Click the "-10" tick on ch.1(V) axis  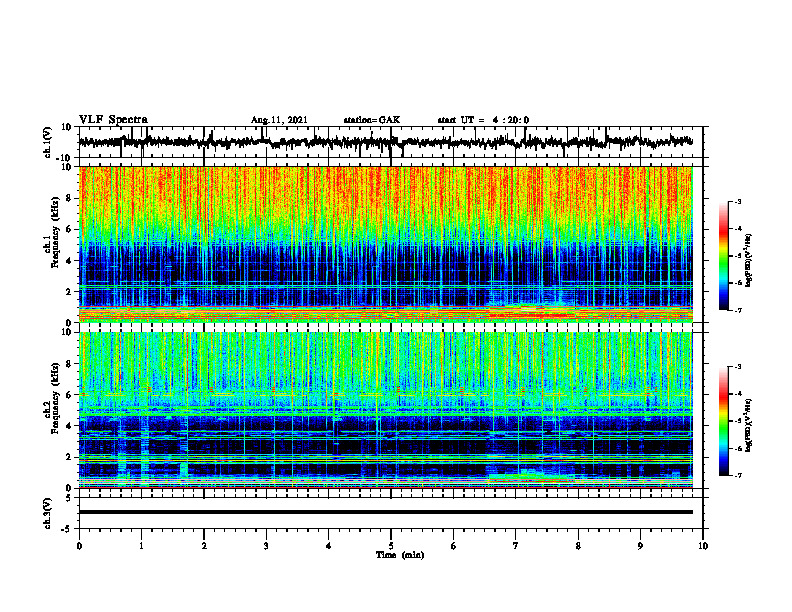pyautogui.click(x=65, y=158)
